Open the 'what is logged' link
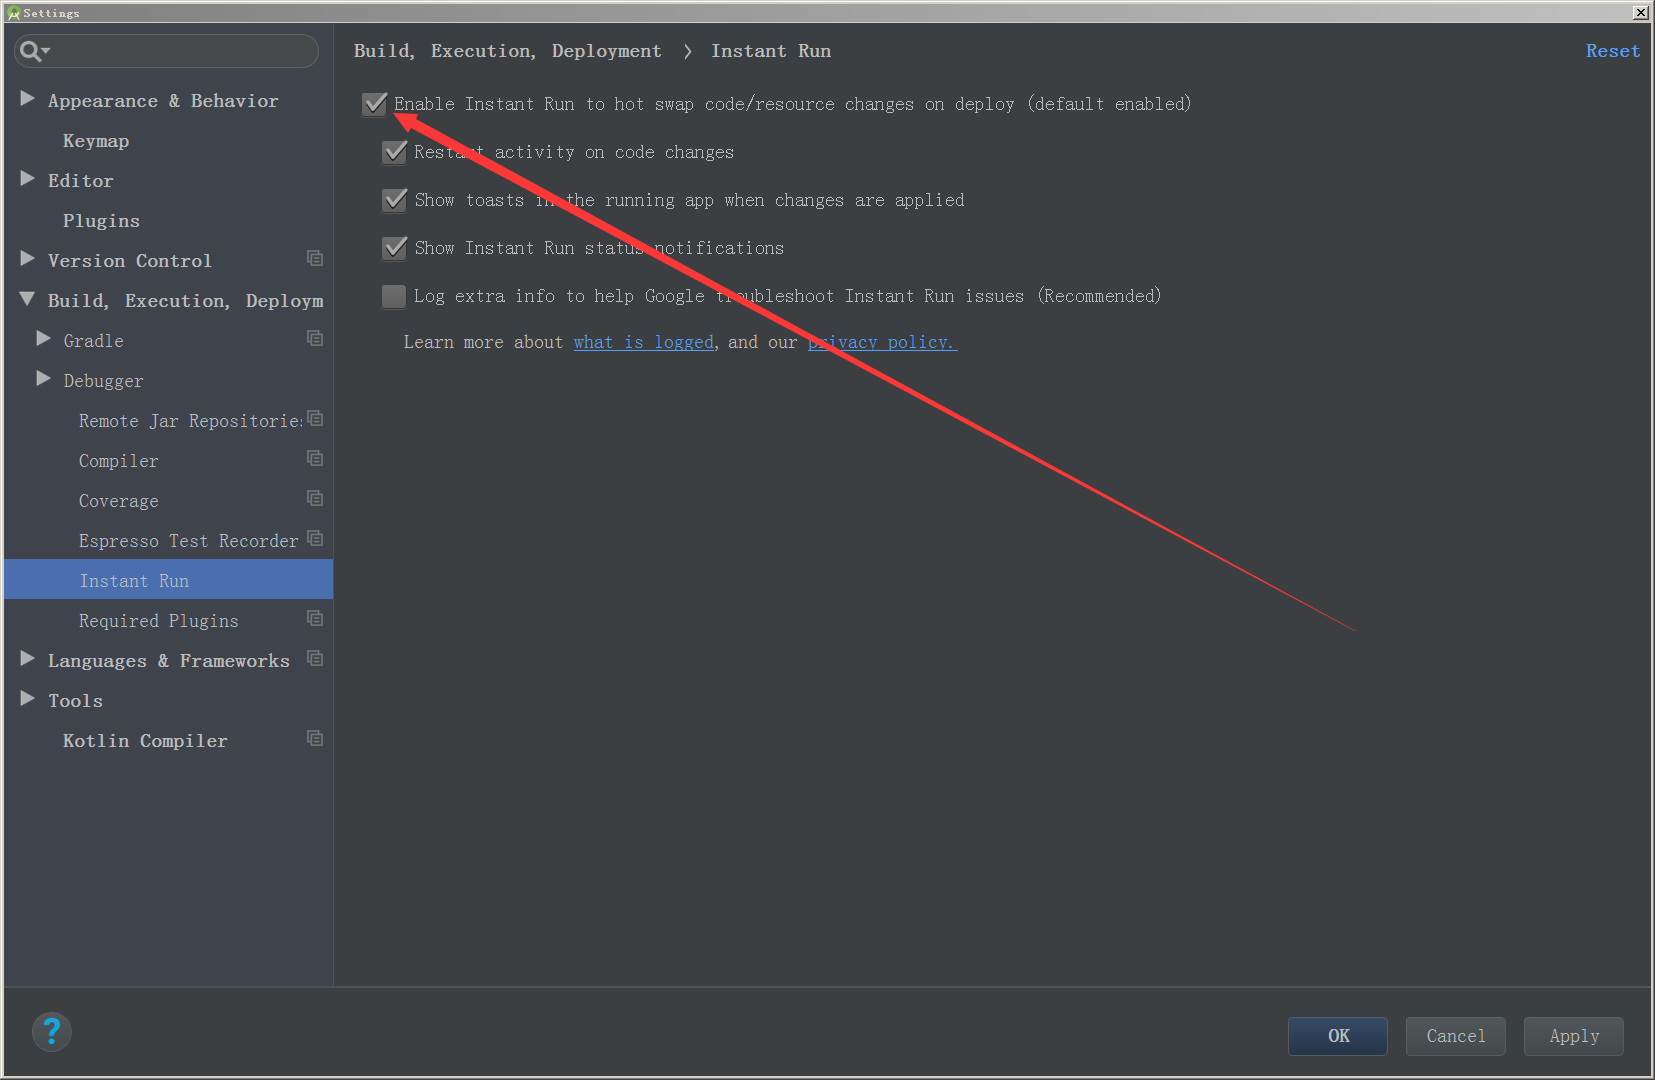Screen dimensions: 1655x1080 644,342
